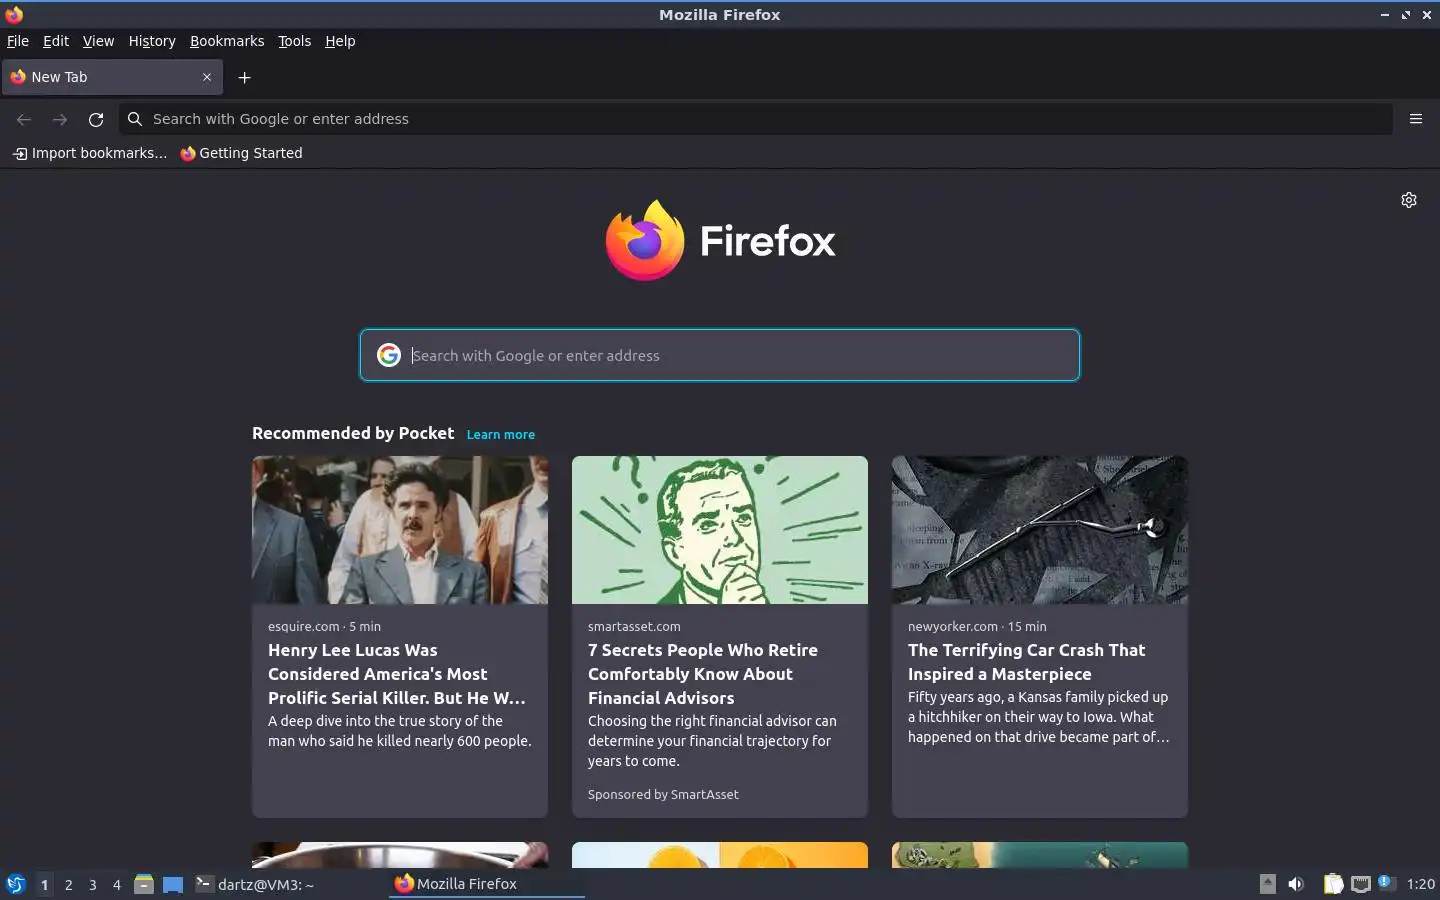
Task: Close the New Tab tab
Action: pyautogui.click(x=207, y=77)
